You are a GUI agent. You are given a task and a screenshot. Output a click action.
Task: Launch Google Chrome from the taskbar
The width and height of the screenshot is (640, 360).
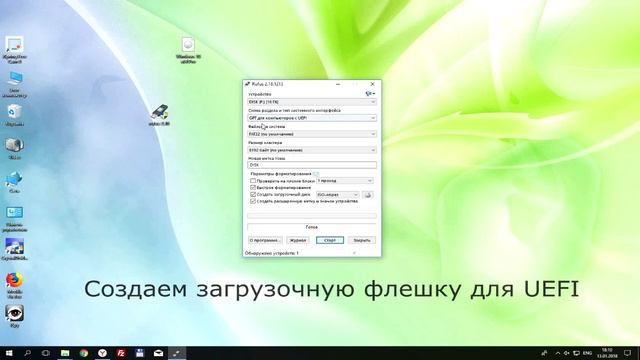click(84, 353)
